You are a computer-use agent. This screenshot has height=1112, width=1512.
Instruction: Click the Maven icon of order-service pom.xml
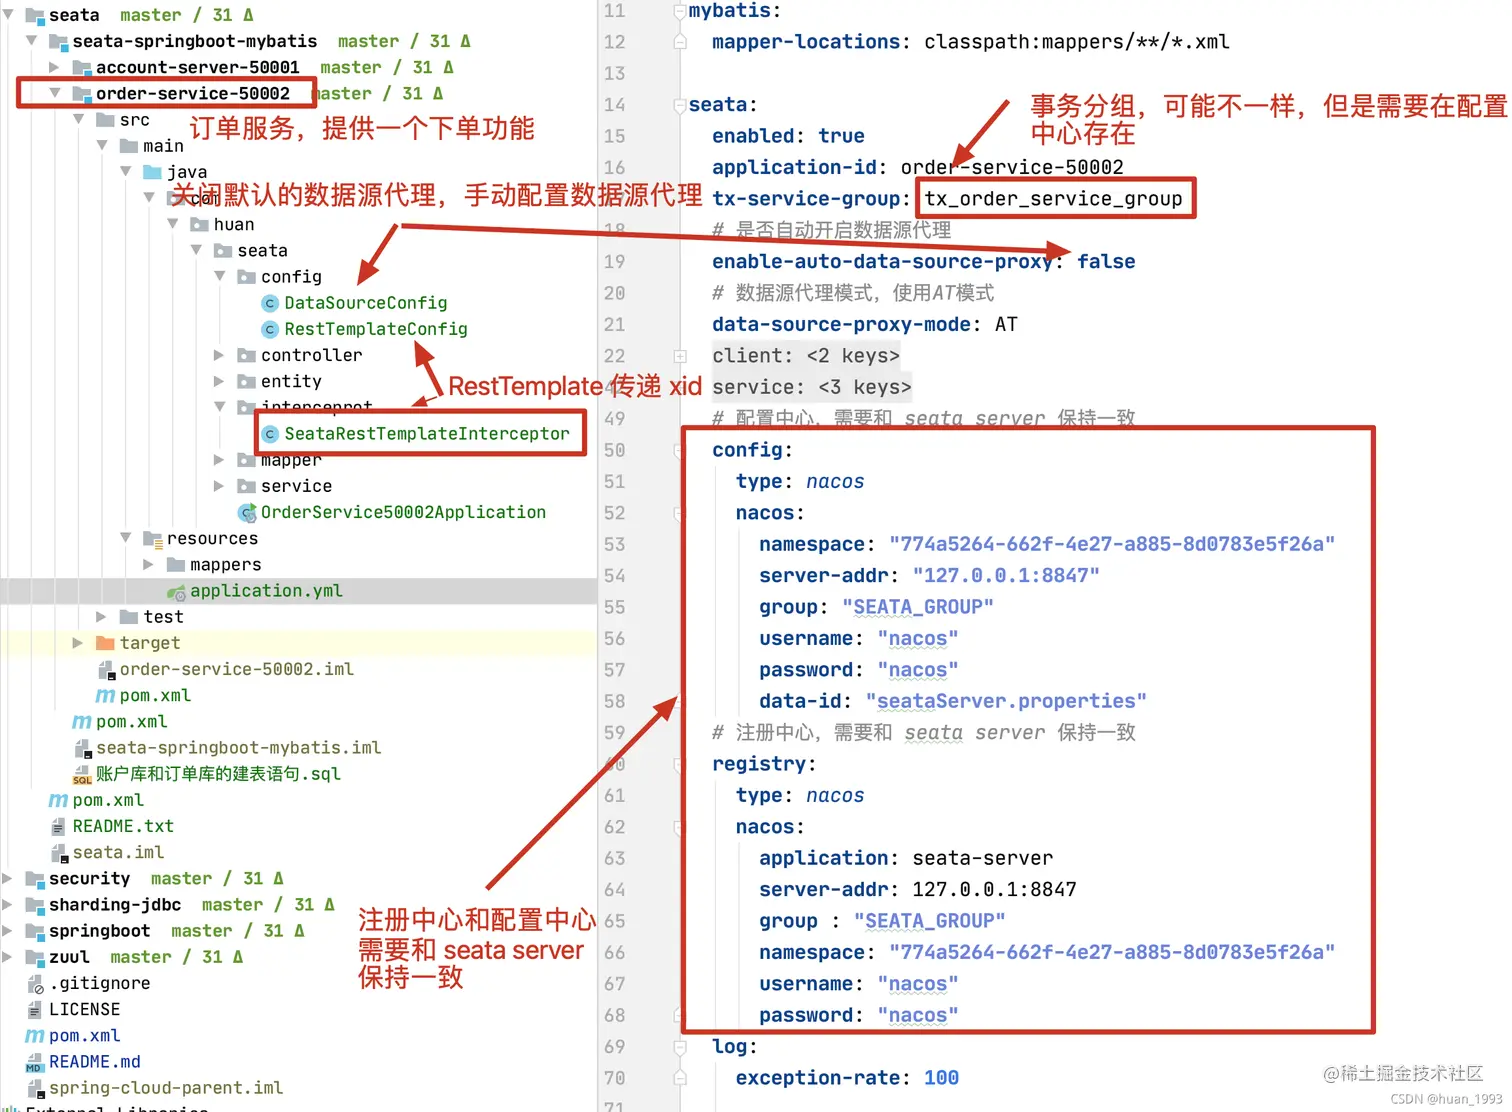point(105,696)
